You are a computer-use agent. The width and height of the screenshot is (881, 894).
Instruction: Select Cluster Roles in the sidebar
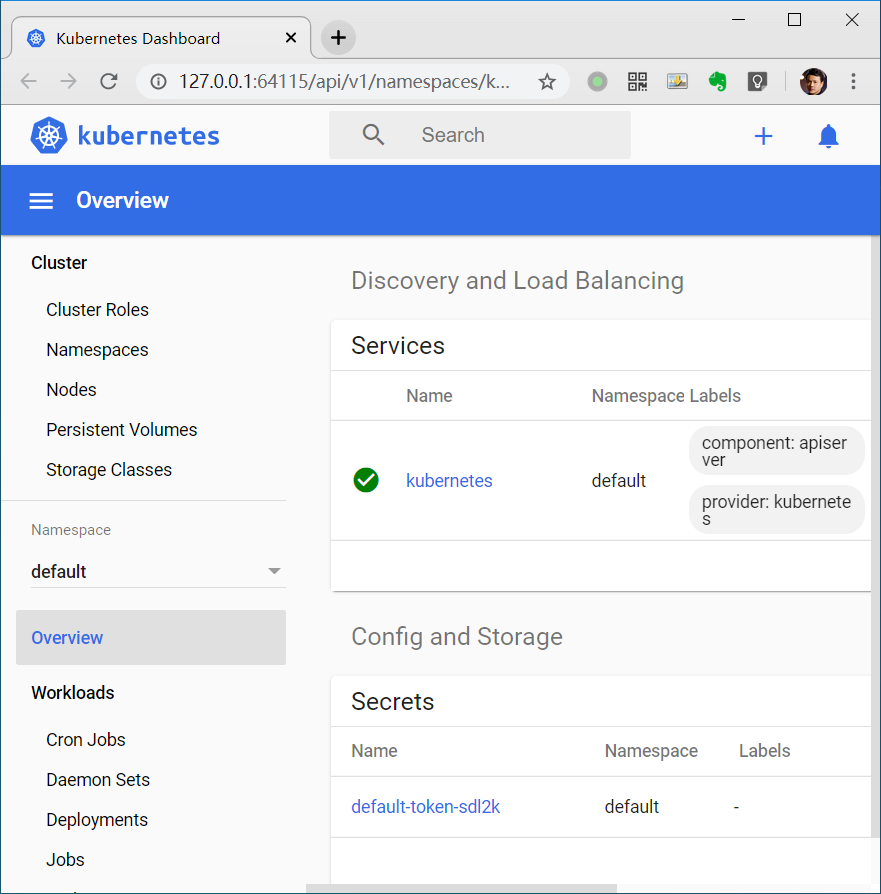click(97, 310)
